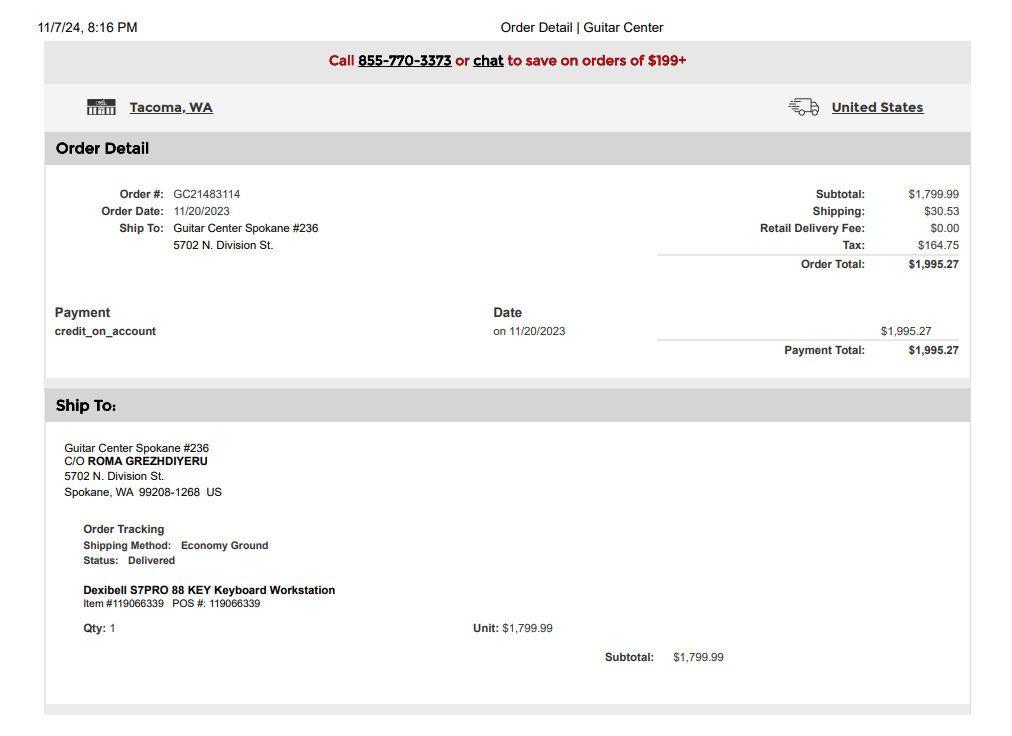Select the Payment Total label
The image size is (1012, 736).
(824, 350)
